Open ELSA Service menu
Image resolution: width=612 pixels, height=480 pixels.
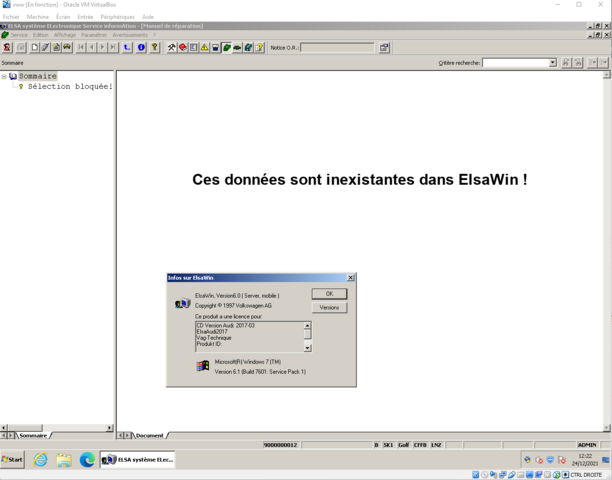click(x=19, y=35)
